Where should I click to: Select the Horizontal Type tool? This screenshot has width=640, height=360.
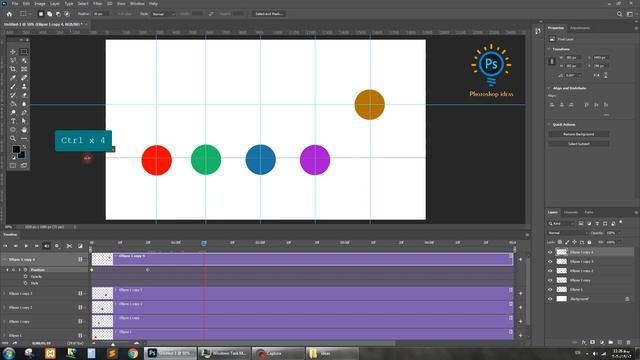coord(13,121)
